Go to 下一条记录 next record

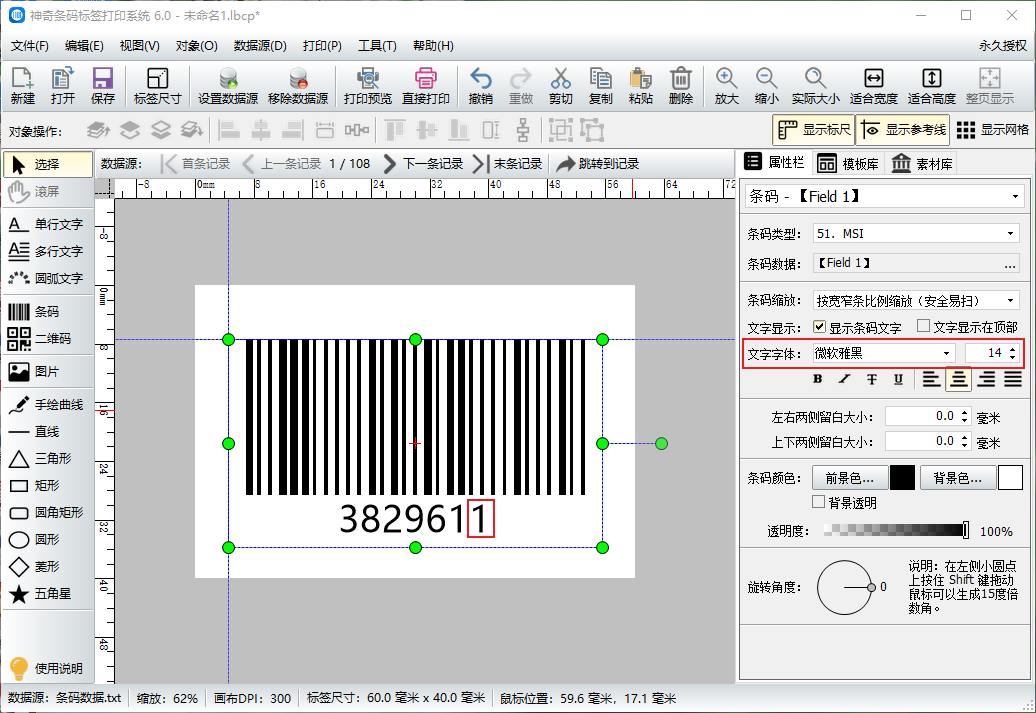coord(423,163)
